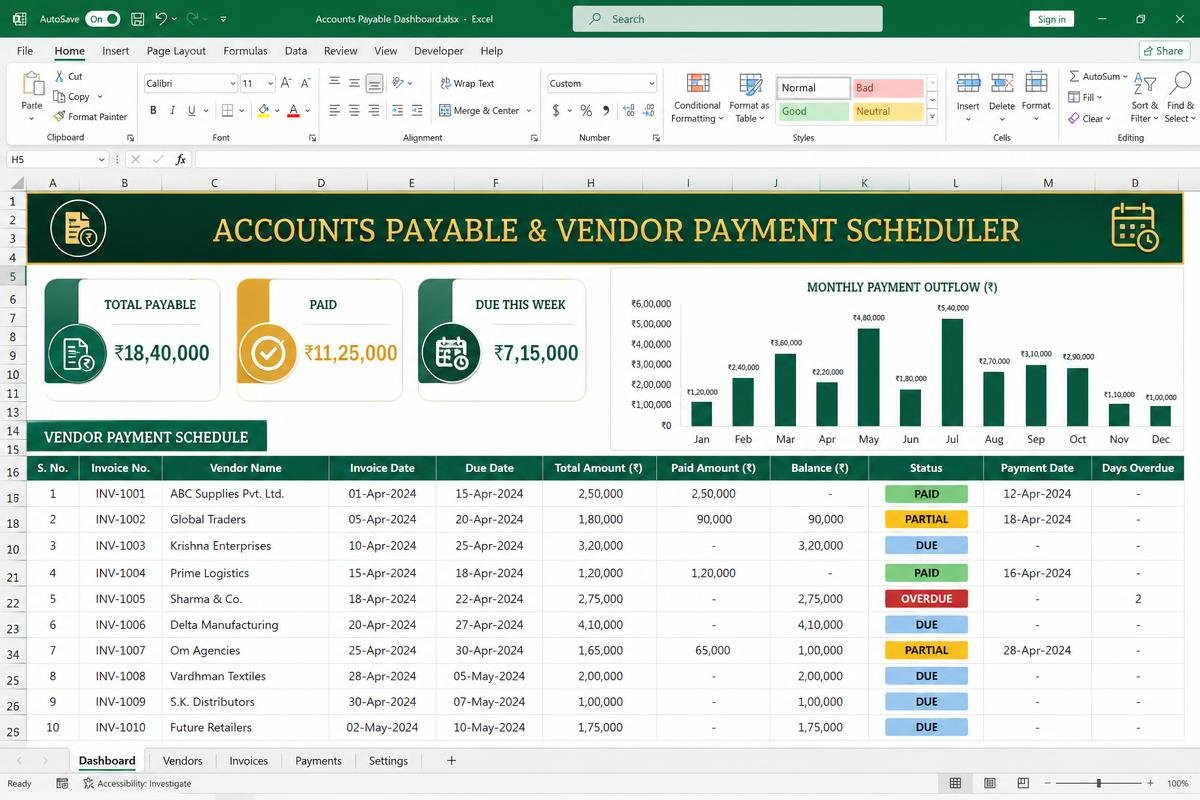Screen dimensions: 1200x800
Task: Click Increase Decimal icon
Action: point(629,111)
